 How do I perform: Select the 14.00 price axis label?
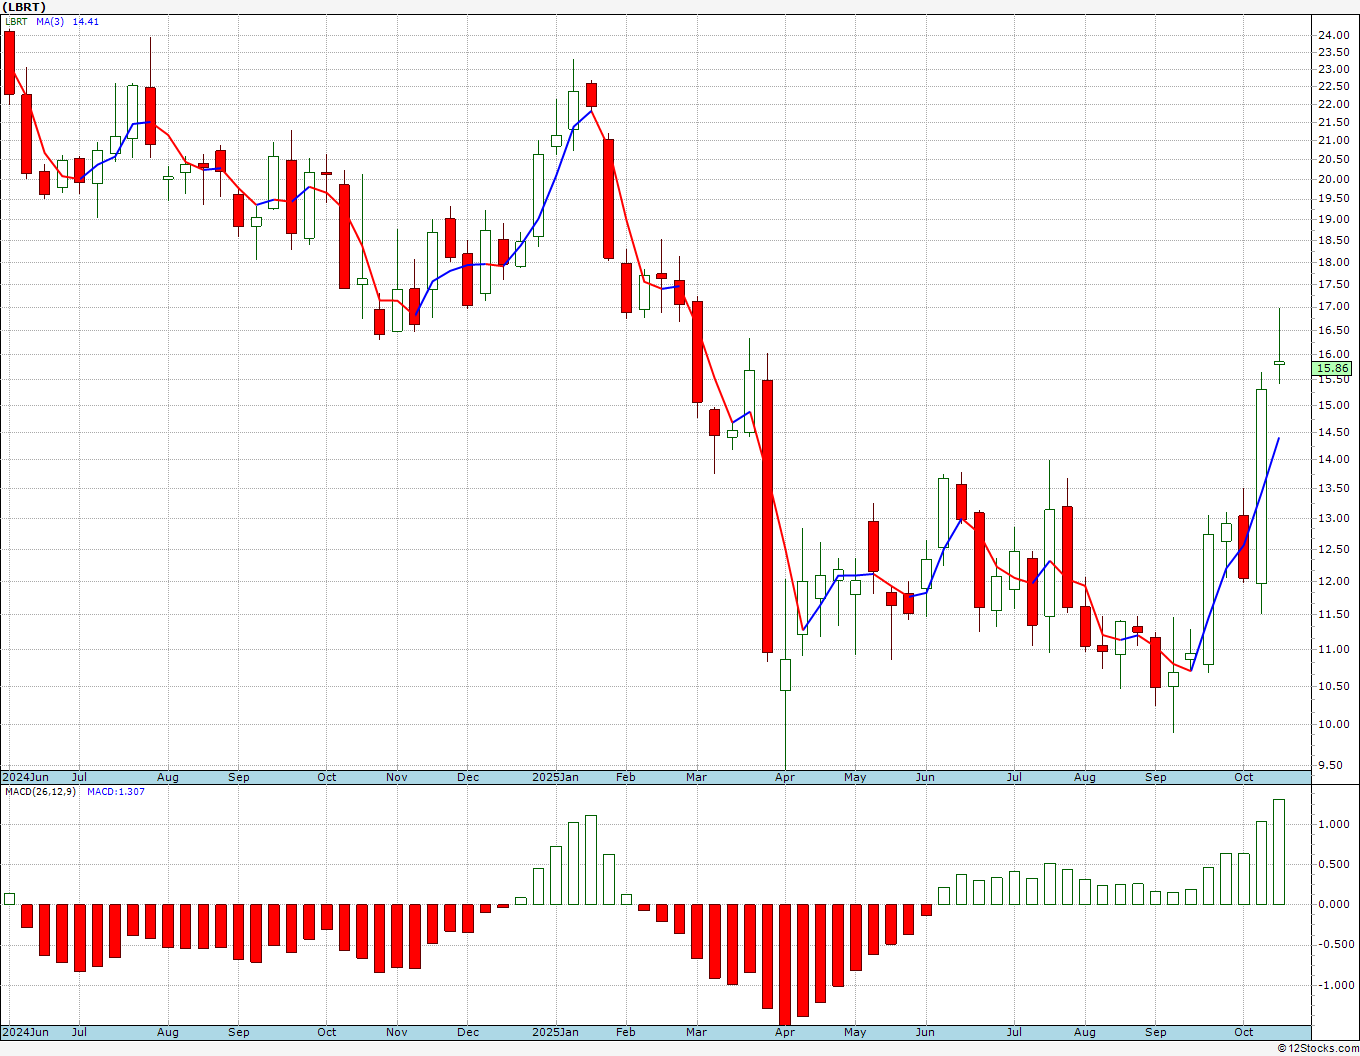1333,459
